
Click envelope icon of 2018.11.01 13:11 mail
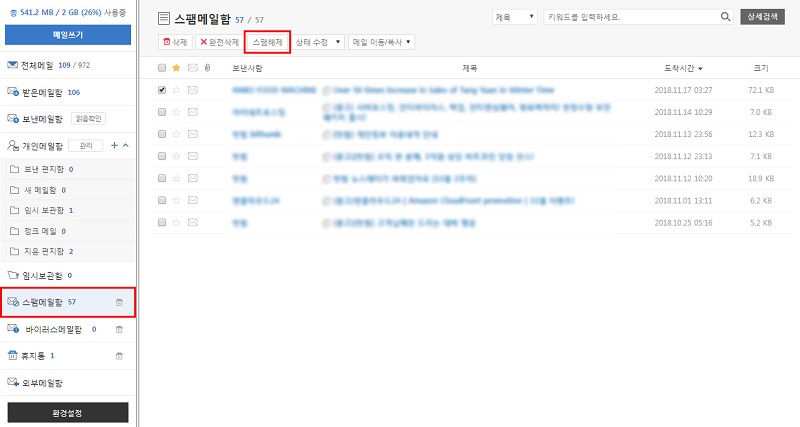192,200
